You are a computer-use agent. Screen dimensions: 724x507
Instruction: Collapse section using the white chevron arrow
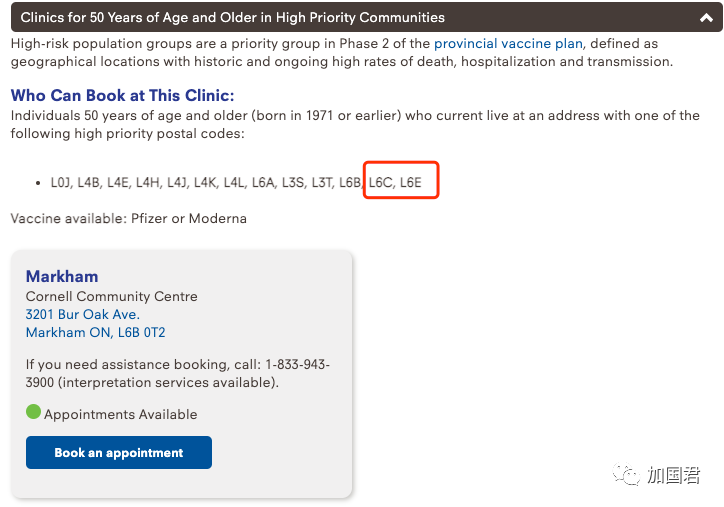706,18
